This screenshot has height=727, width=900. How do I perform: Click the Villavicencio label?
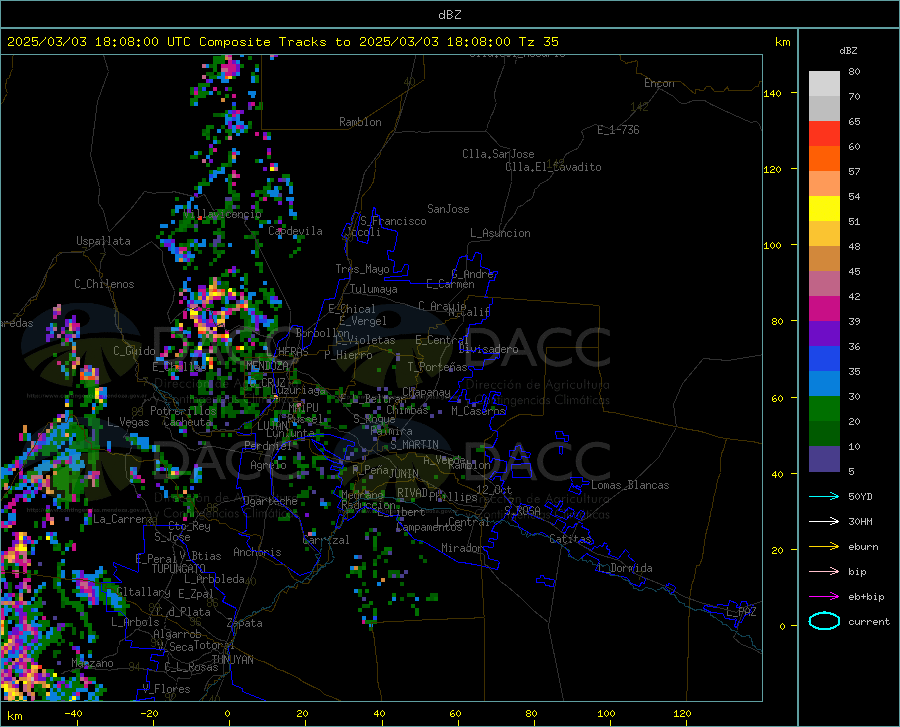223,215
